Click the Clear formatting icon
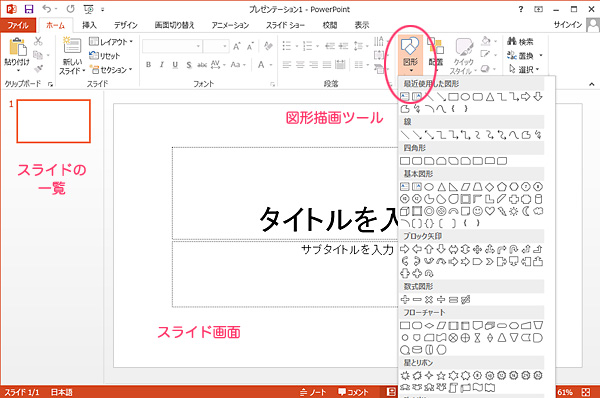This screenshot has width=600, height=398. click(x=268, y=46)
